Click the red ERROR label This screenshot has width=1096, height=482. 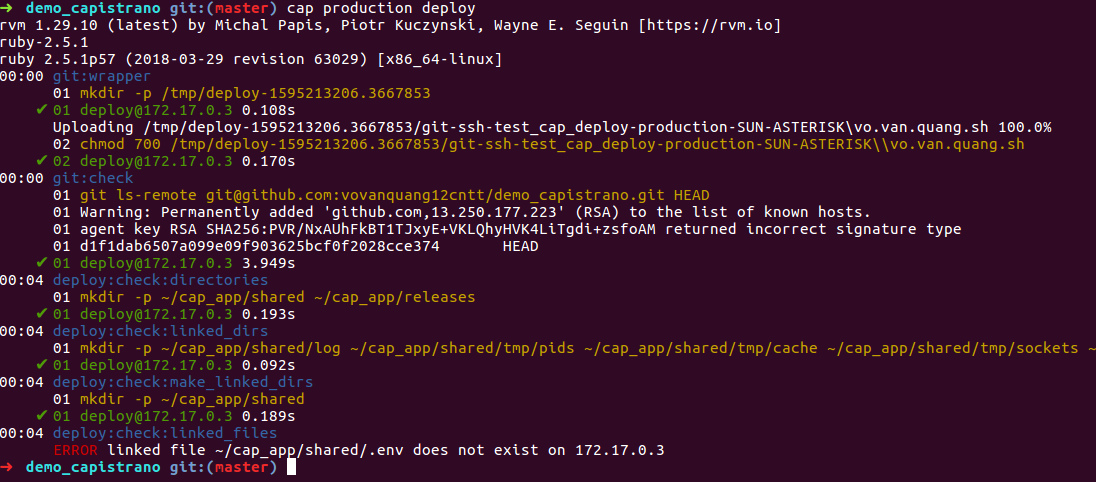coord(75,450)
